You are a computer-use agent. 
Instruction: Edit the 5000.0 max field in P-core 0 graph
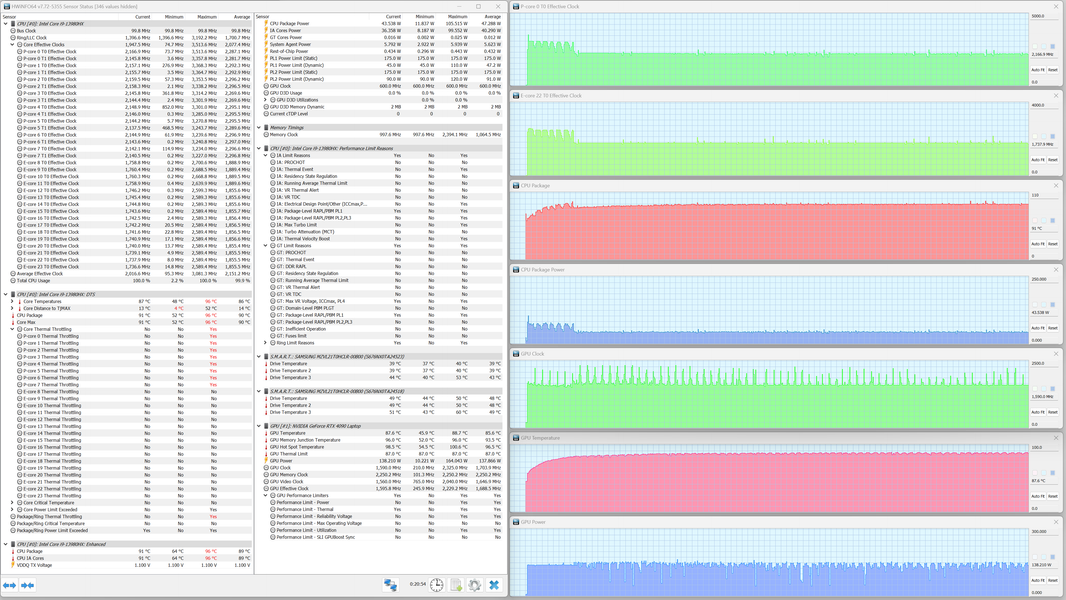pyautogui.click(x=1044, y=16)
